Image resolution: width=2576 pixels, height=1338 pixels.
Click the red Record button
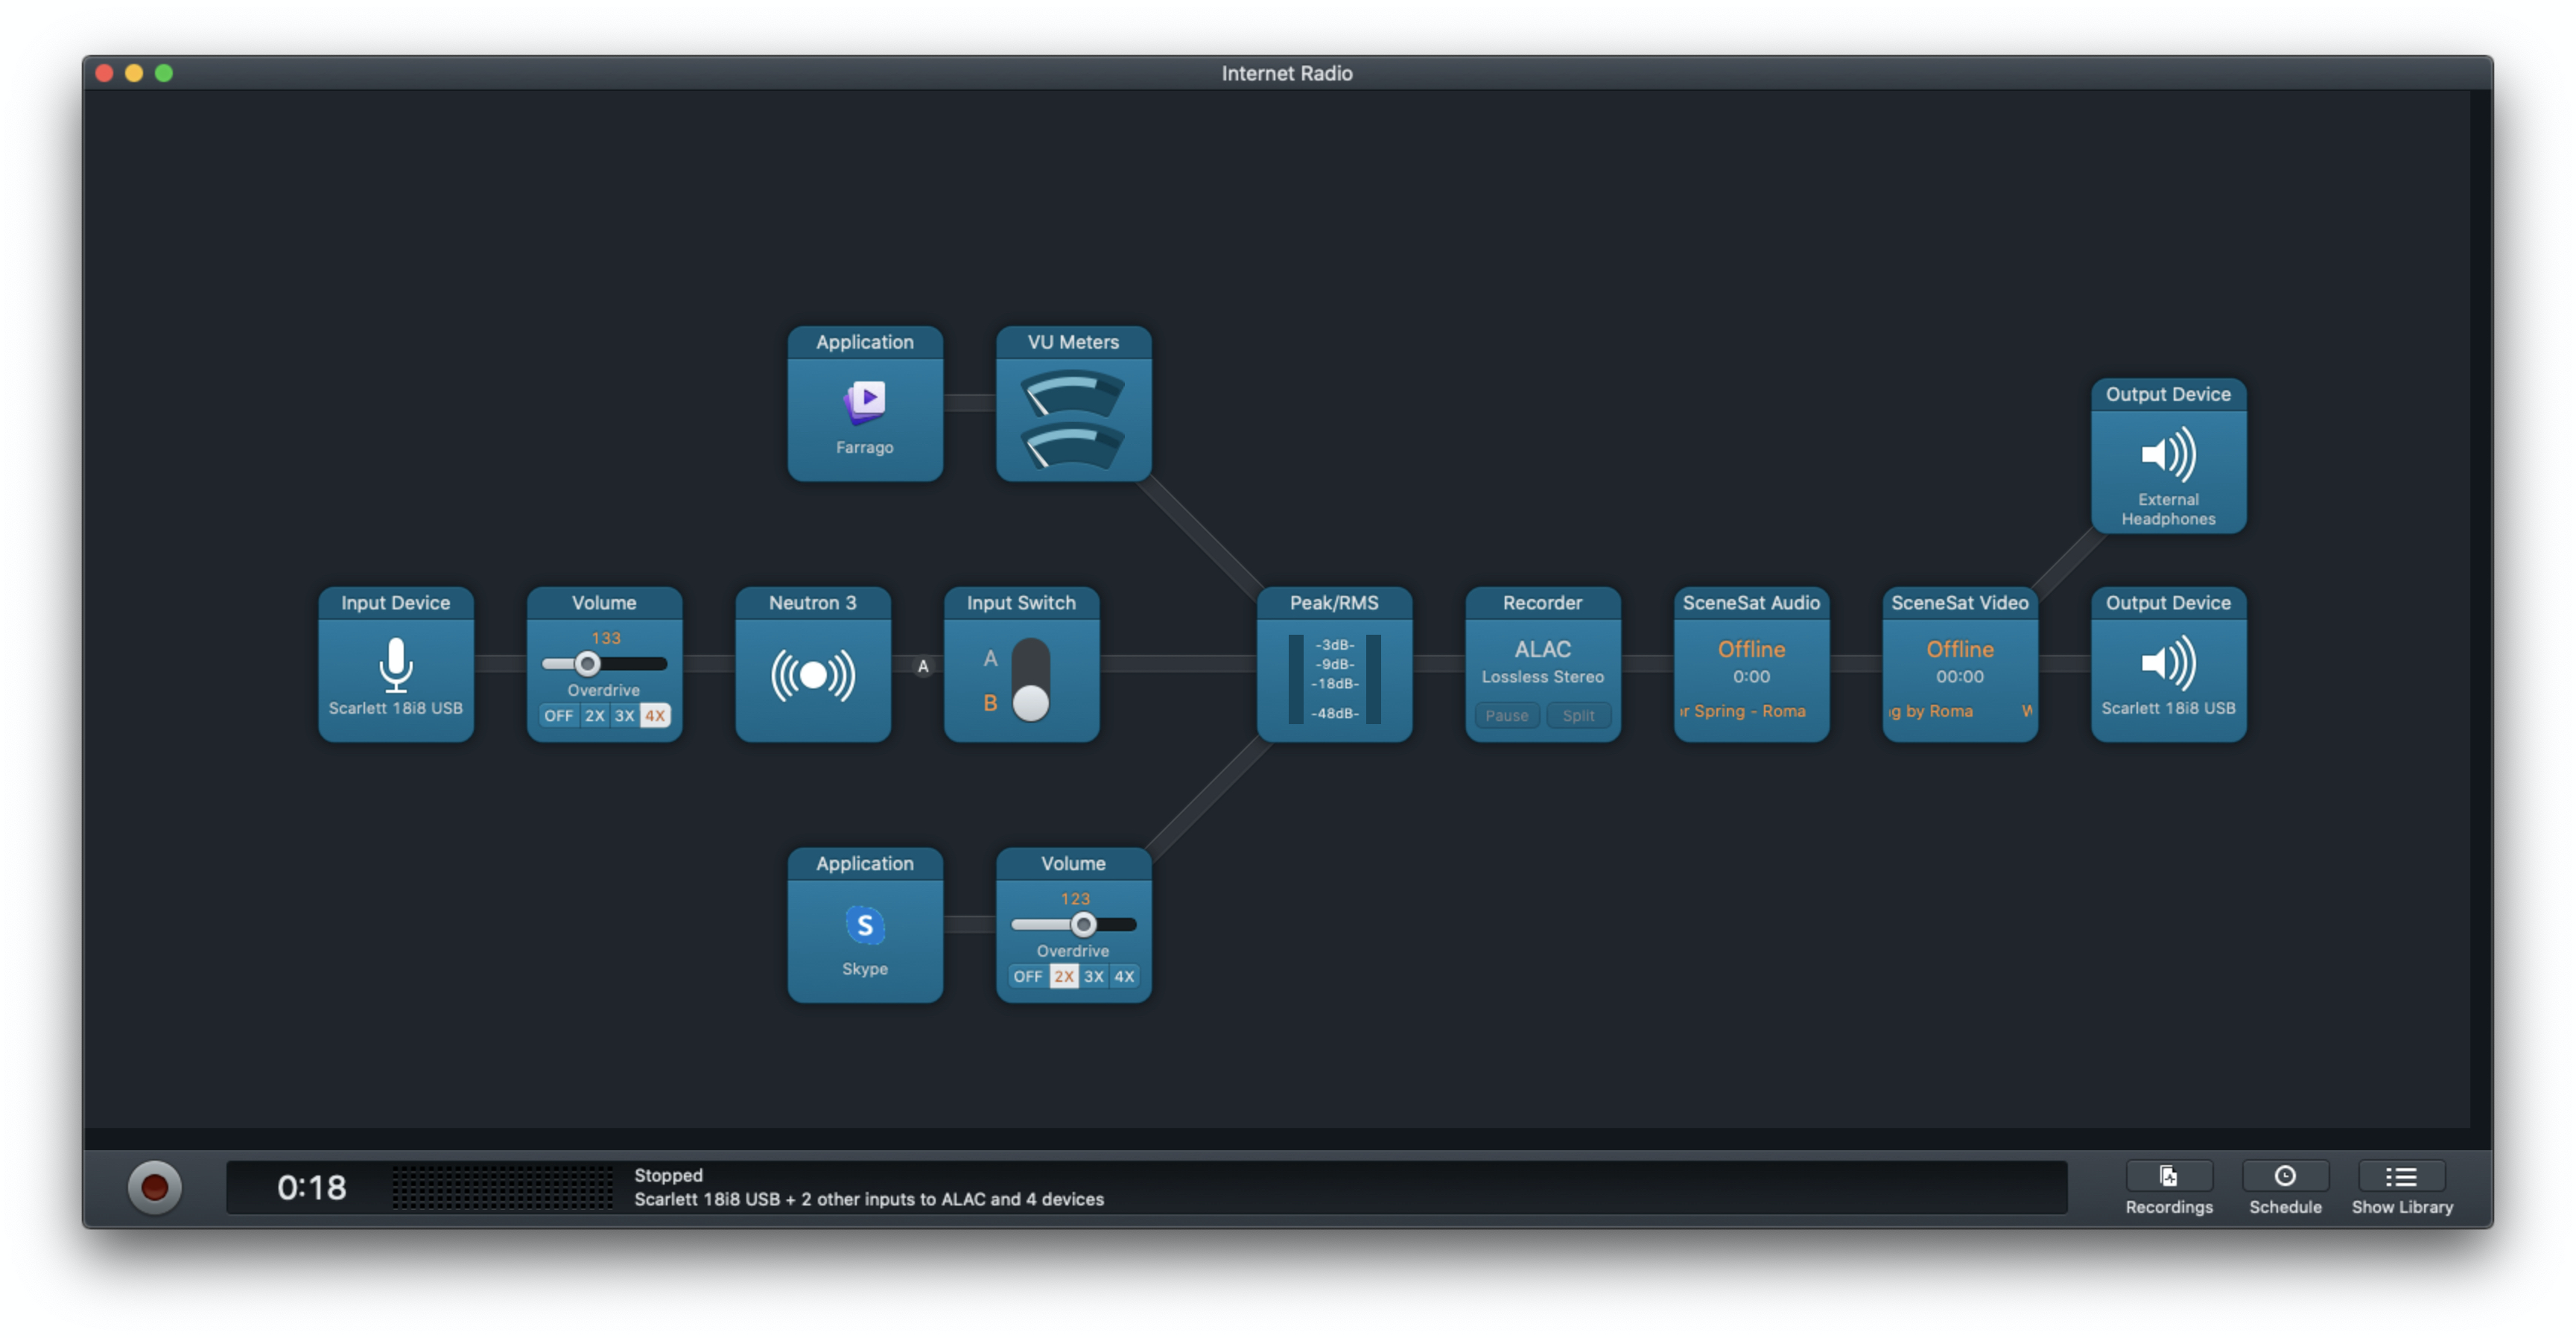(x=154, y=1187)
